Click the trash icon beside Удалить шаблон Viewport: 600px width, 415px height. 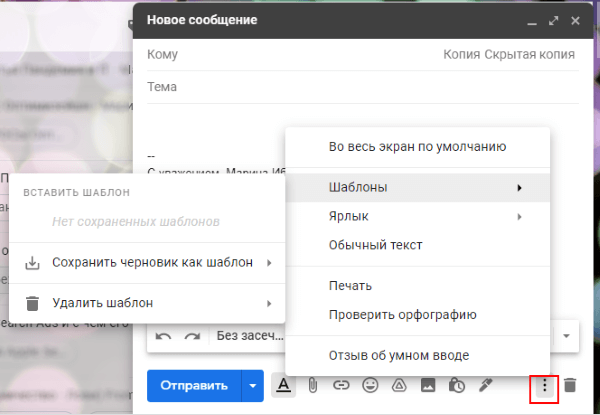pos(33,303)
